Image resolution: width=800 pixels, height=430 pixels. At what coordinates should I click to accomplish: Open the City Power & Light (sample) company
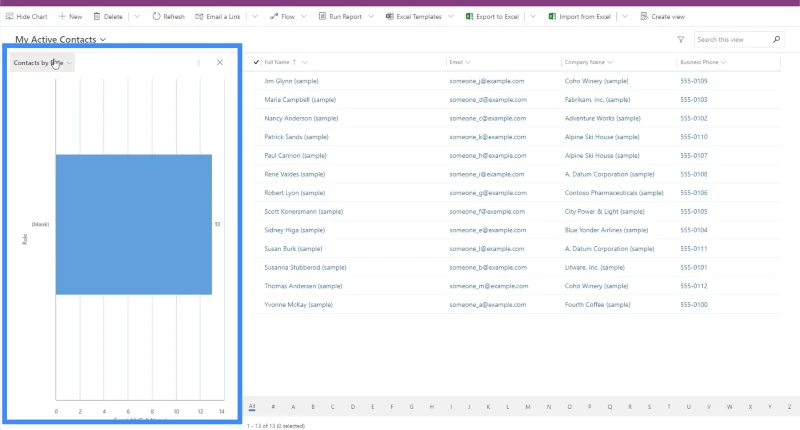pyautogui.click(x=604, y=211)
